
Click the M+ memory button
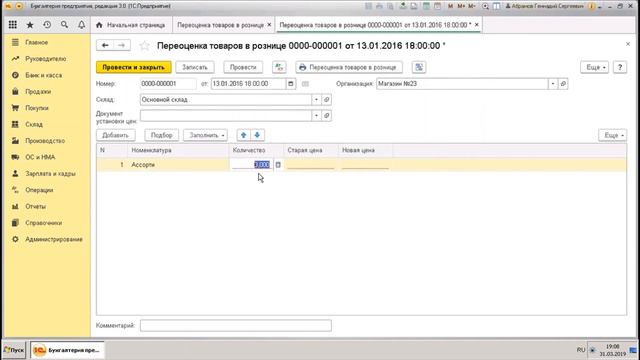click(461, 6)
